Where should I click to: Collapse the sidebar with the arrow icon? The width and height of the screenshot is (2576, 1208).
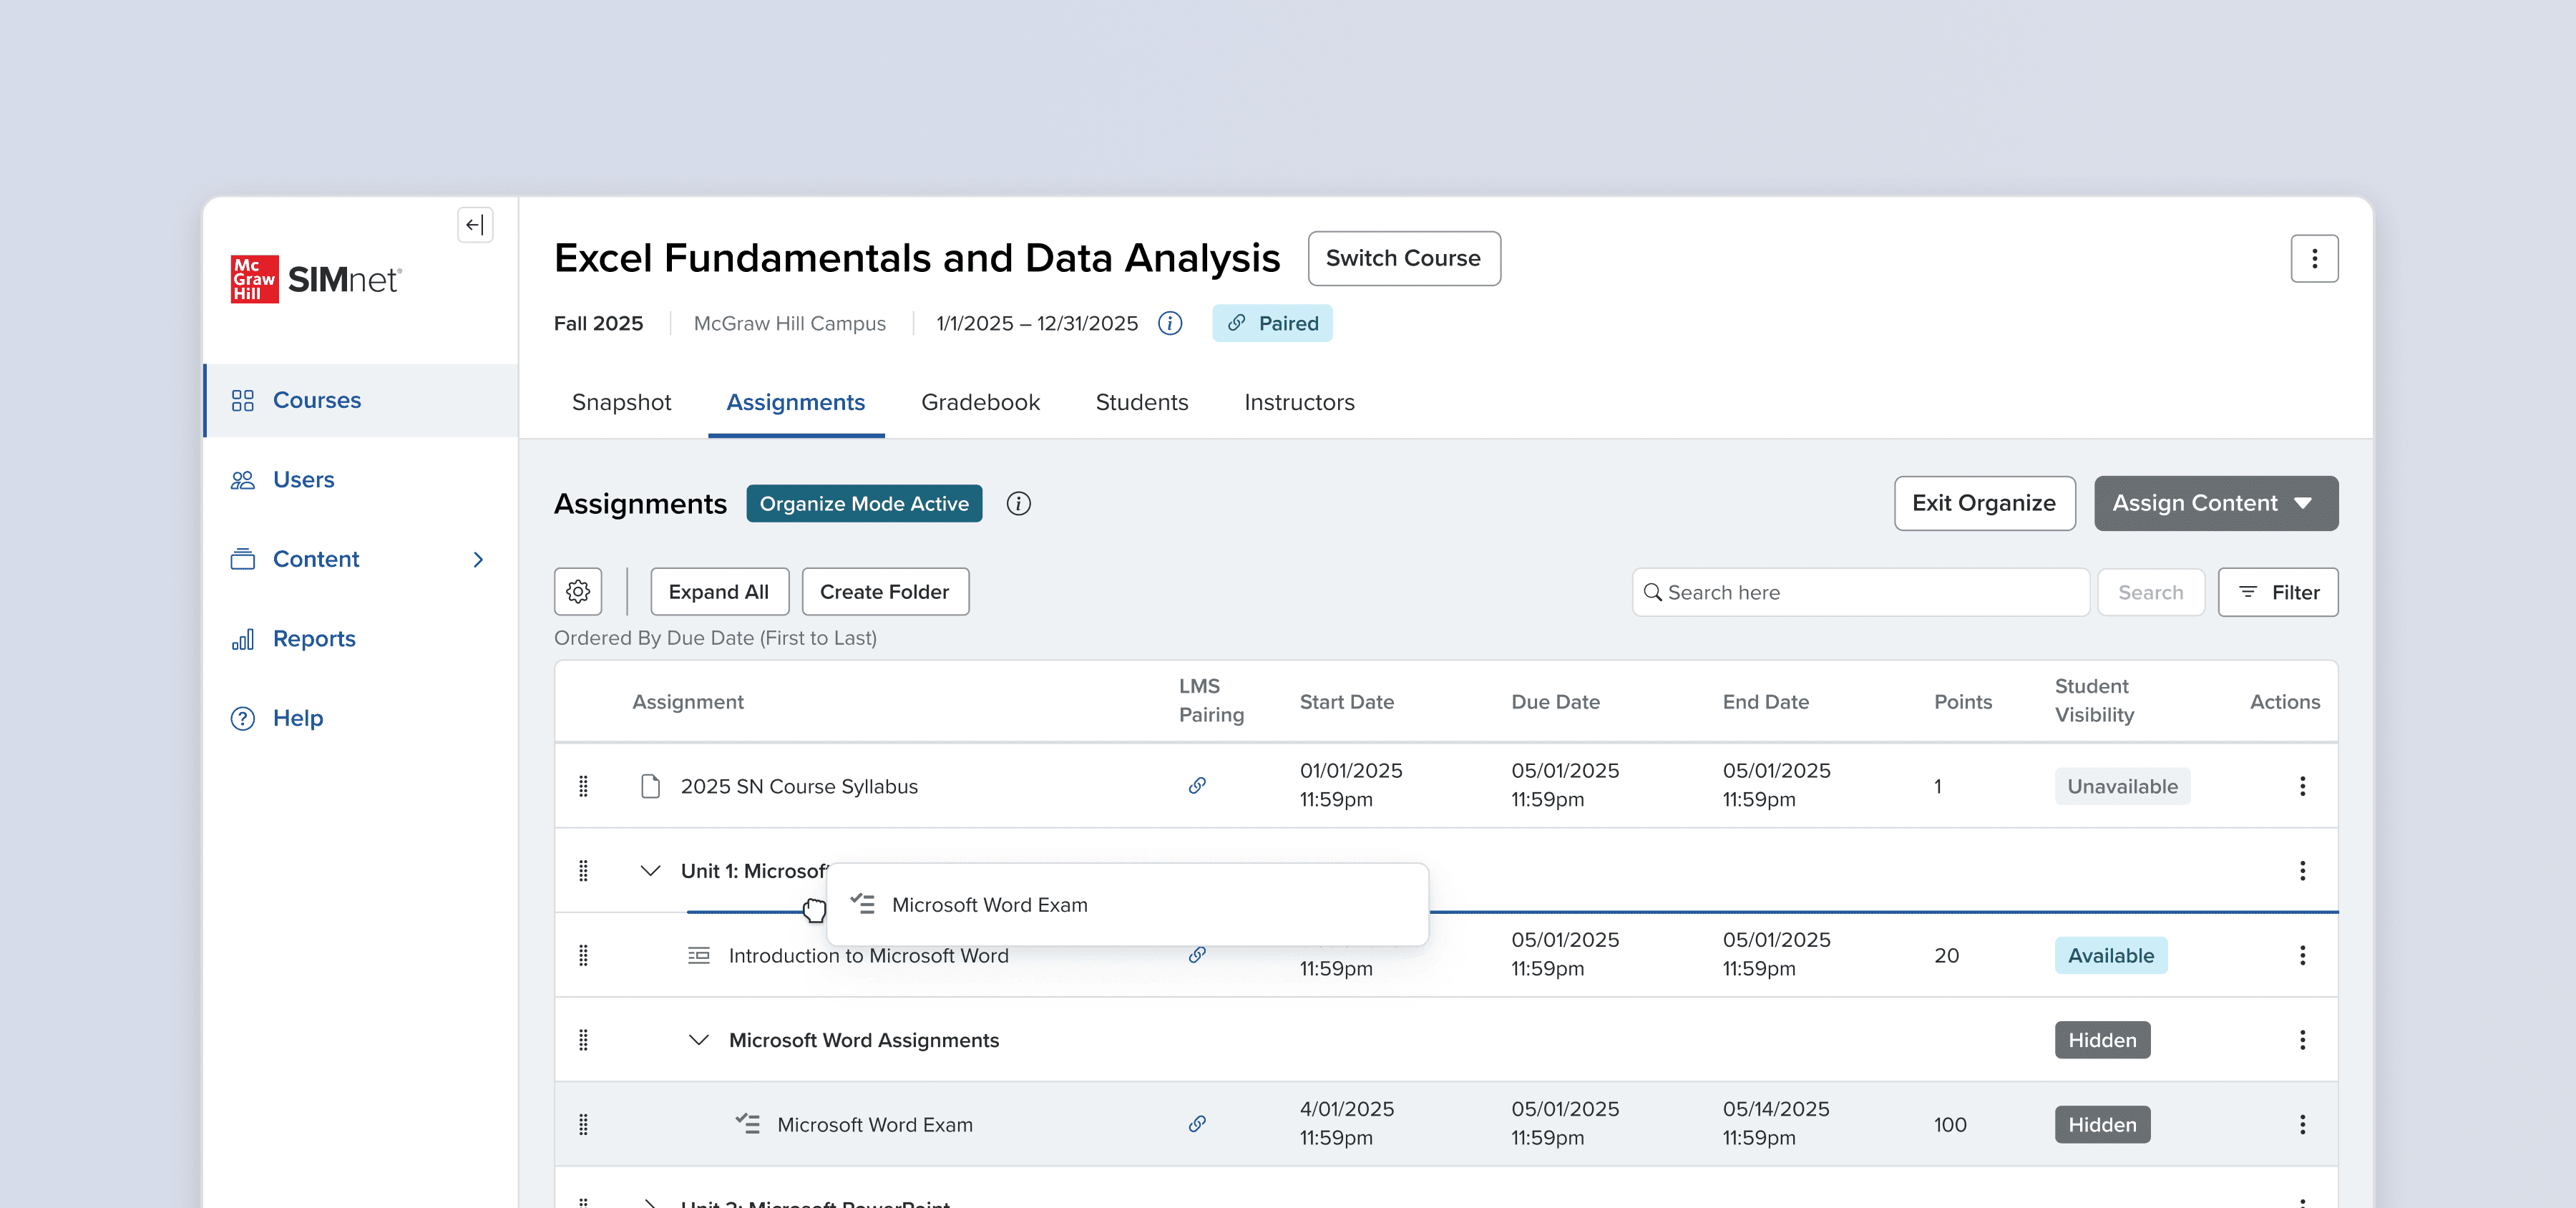[475, 225]
